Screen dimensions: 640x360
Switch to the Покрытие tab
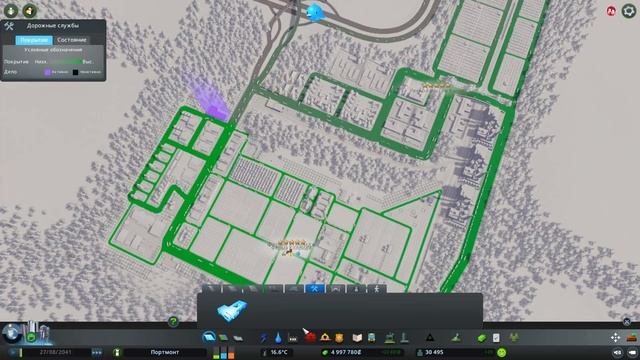coord(34,40)
